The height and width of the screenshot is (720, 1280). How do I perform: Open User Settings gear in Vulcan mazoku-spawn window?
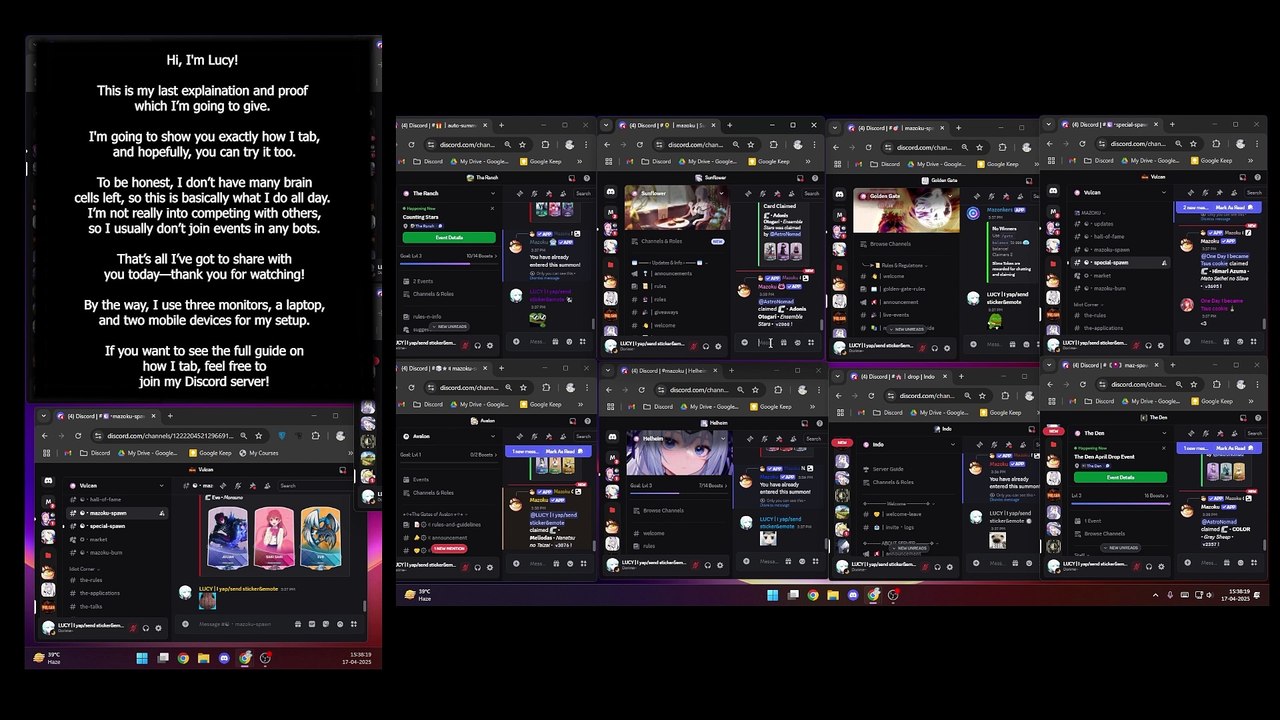pyautogui.click(x=158, y=628)
